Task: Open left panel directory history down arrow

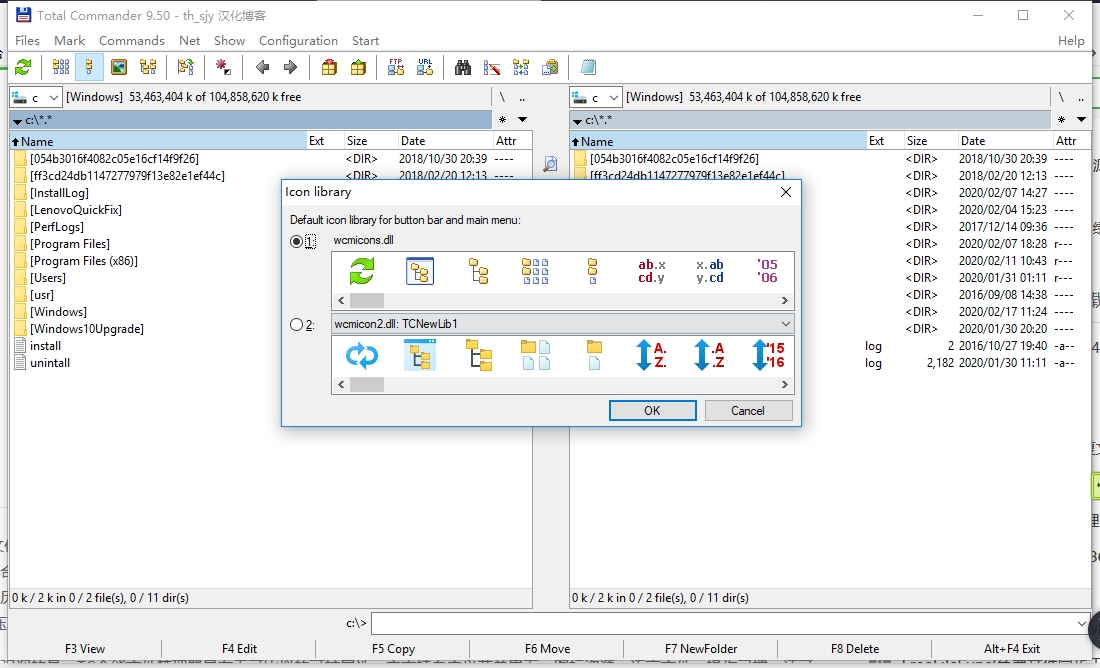Action: (x=523, y=120)
